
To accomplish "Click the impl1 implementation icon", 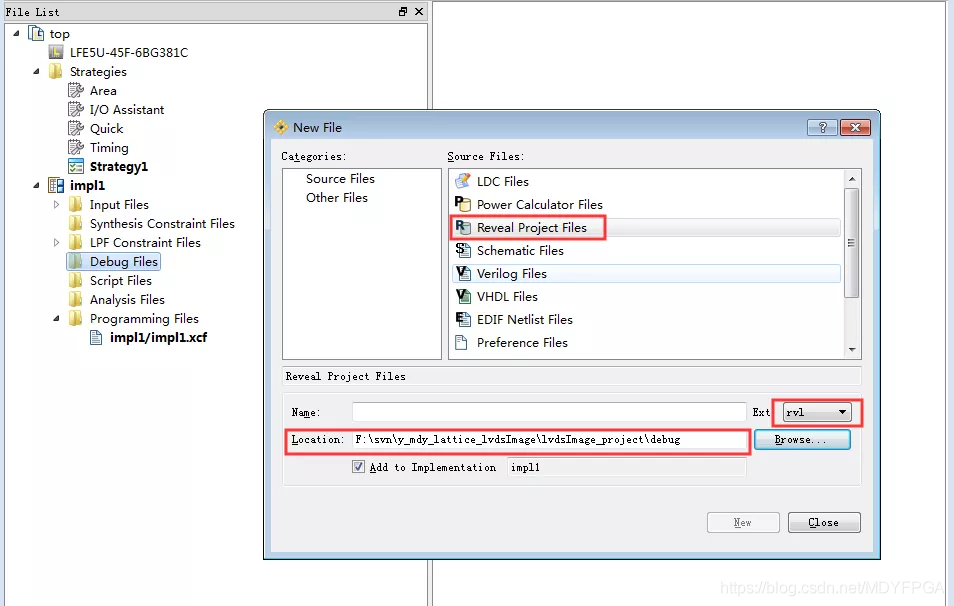I will tap(56, 185).
